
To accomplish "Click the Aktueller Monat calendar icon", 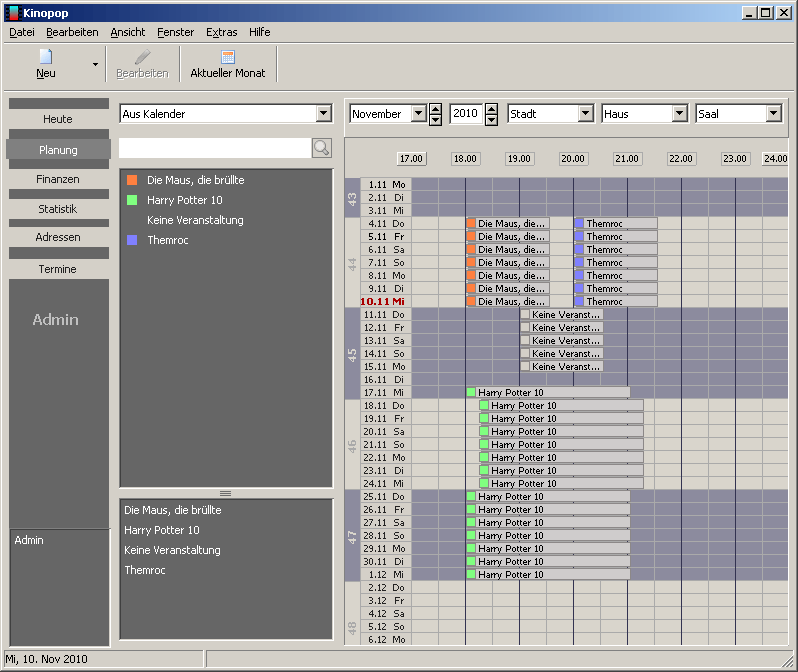I will [228, 57].
